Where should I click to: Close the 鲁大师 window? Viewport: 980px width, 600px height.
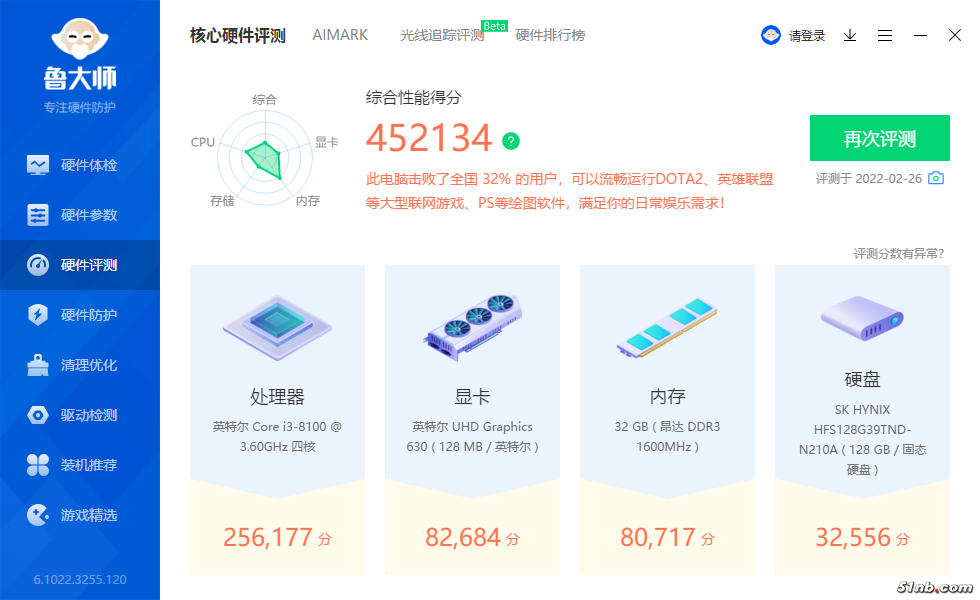[955, 35]
